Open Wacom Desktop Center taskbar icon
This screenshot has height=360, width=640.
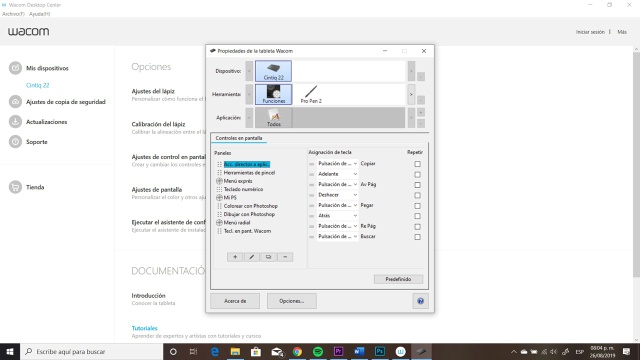400,351
